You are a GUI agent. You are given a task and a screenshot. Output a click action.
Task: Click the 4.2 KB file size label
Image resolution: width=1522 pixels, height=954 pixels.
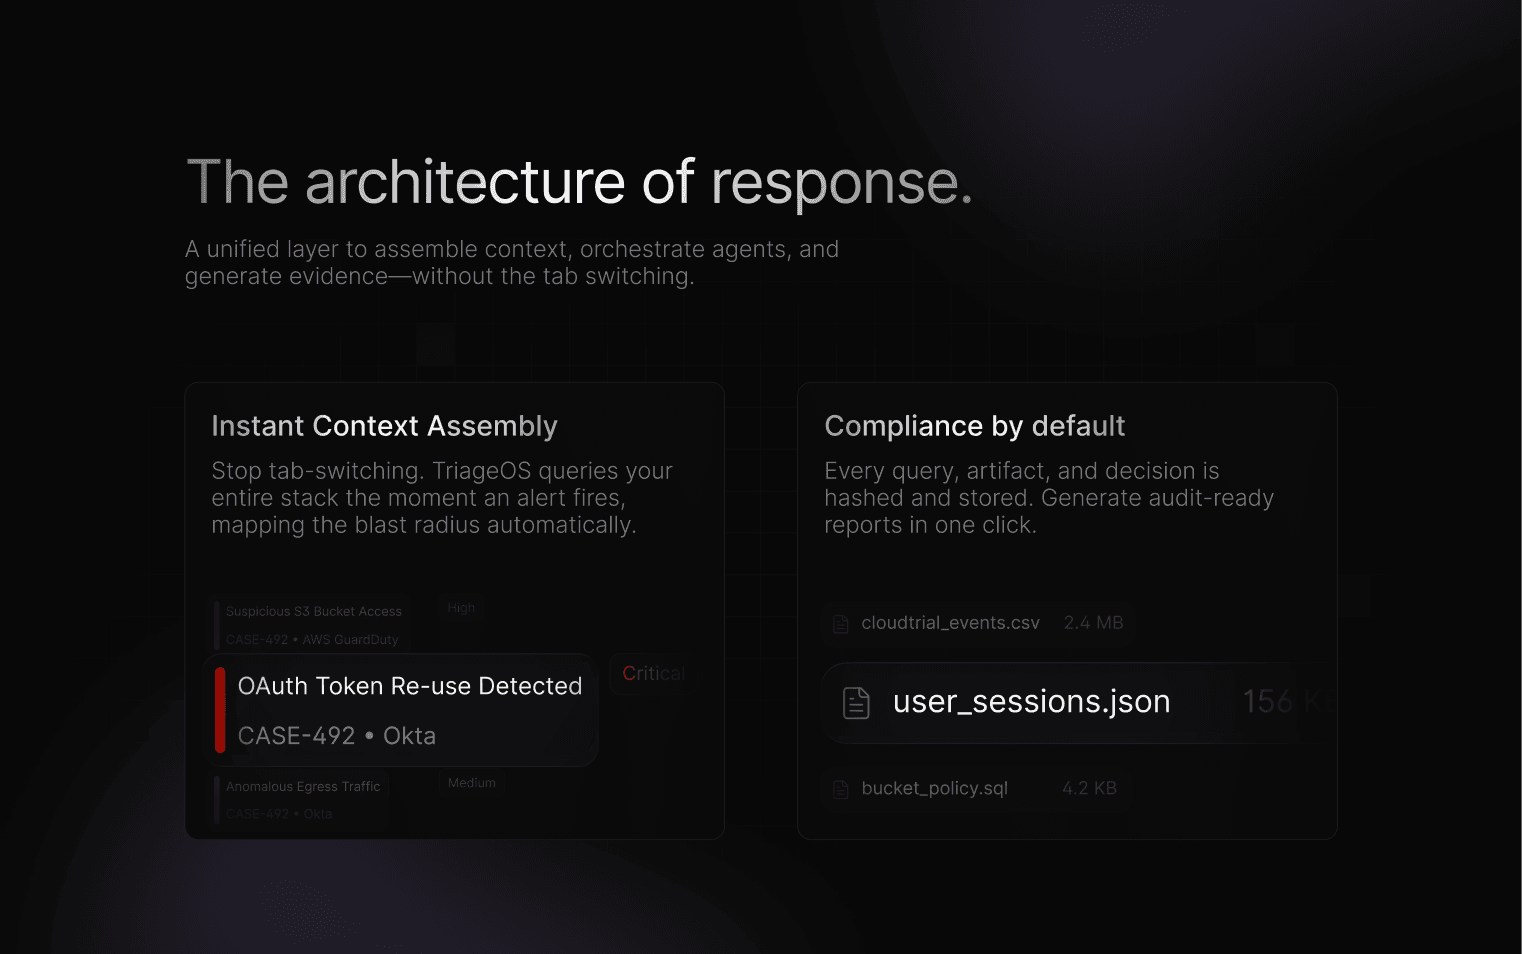[1089, 789]
